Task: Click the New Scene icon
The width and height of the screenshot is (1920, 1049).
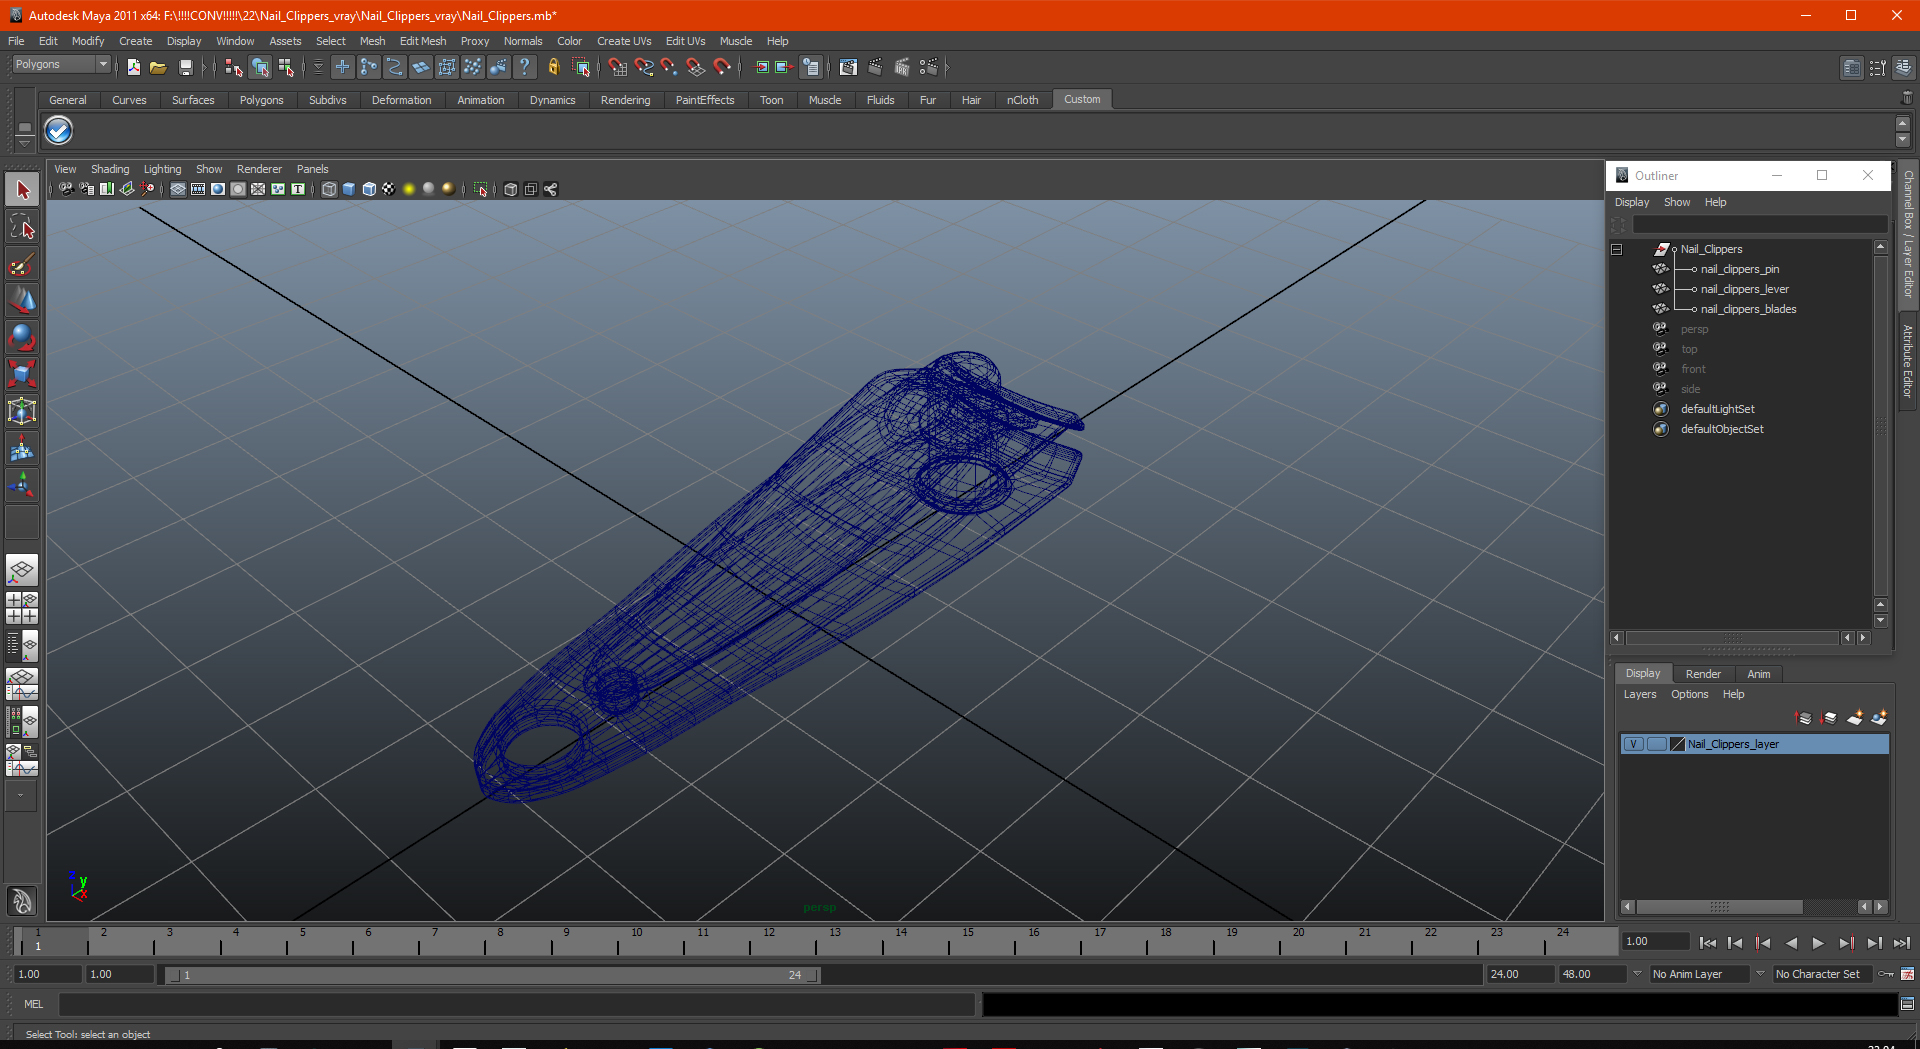Action: [134, 67]
